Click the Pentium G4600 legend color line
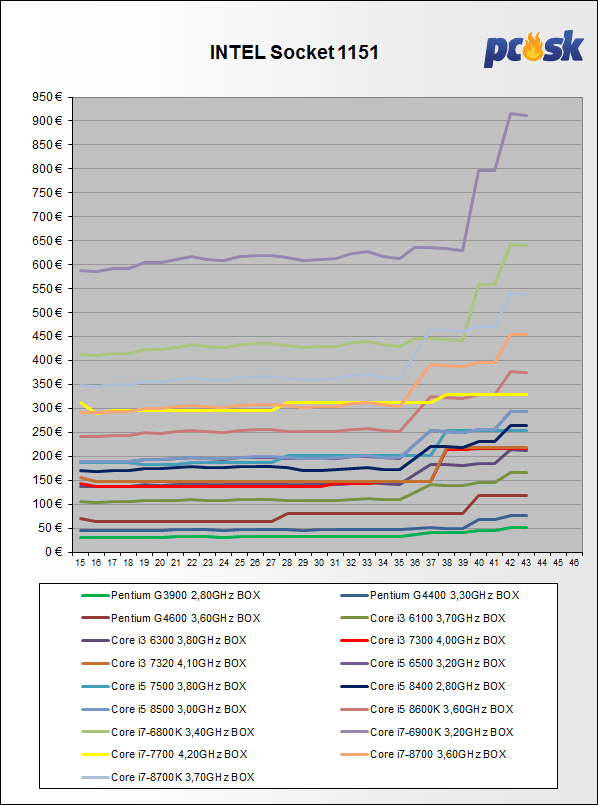598x805 pixels. pyautogui.click(x=95, y=618)
